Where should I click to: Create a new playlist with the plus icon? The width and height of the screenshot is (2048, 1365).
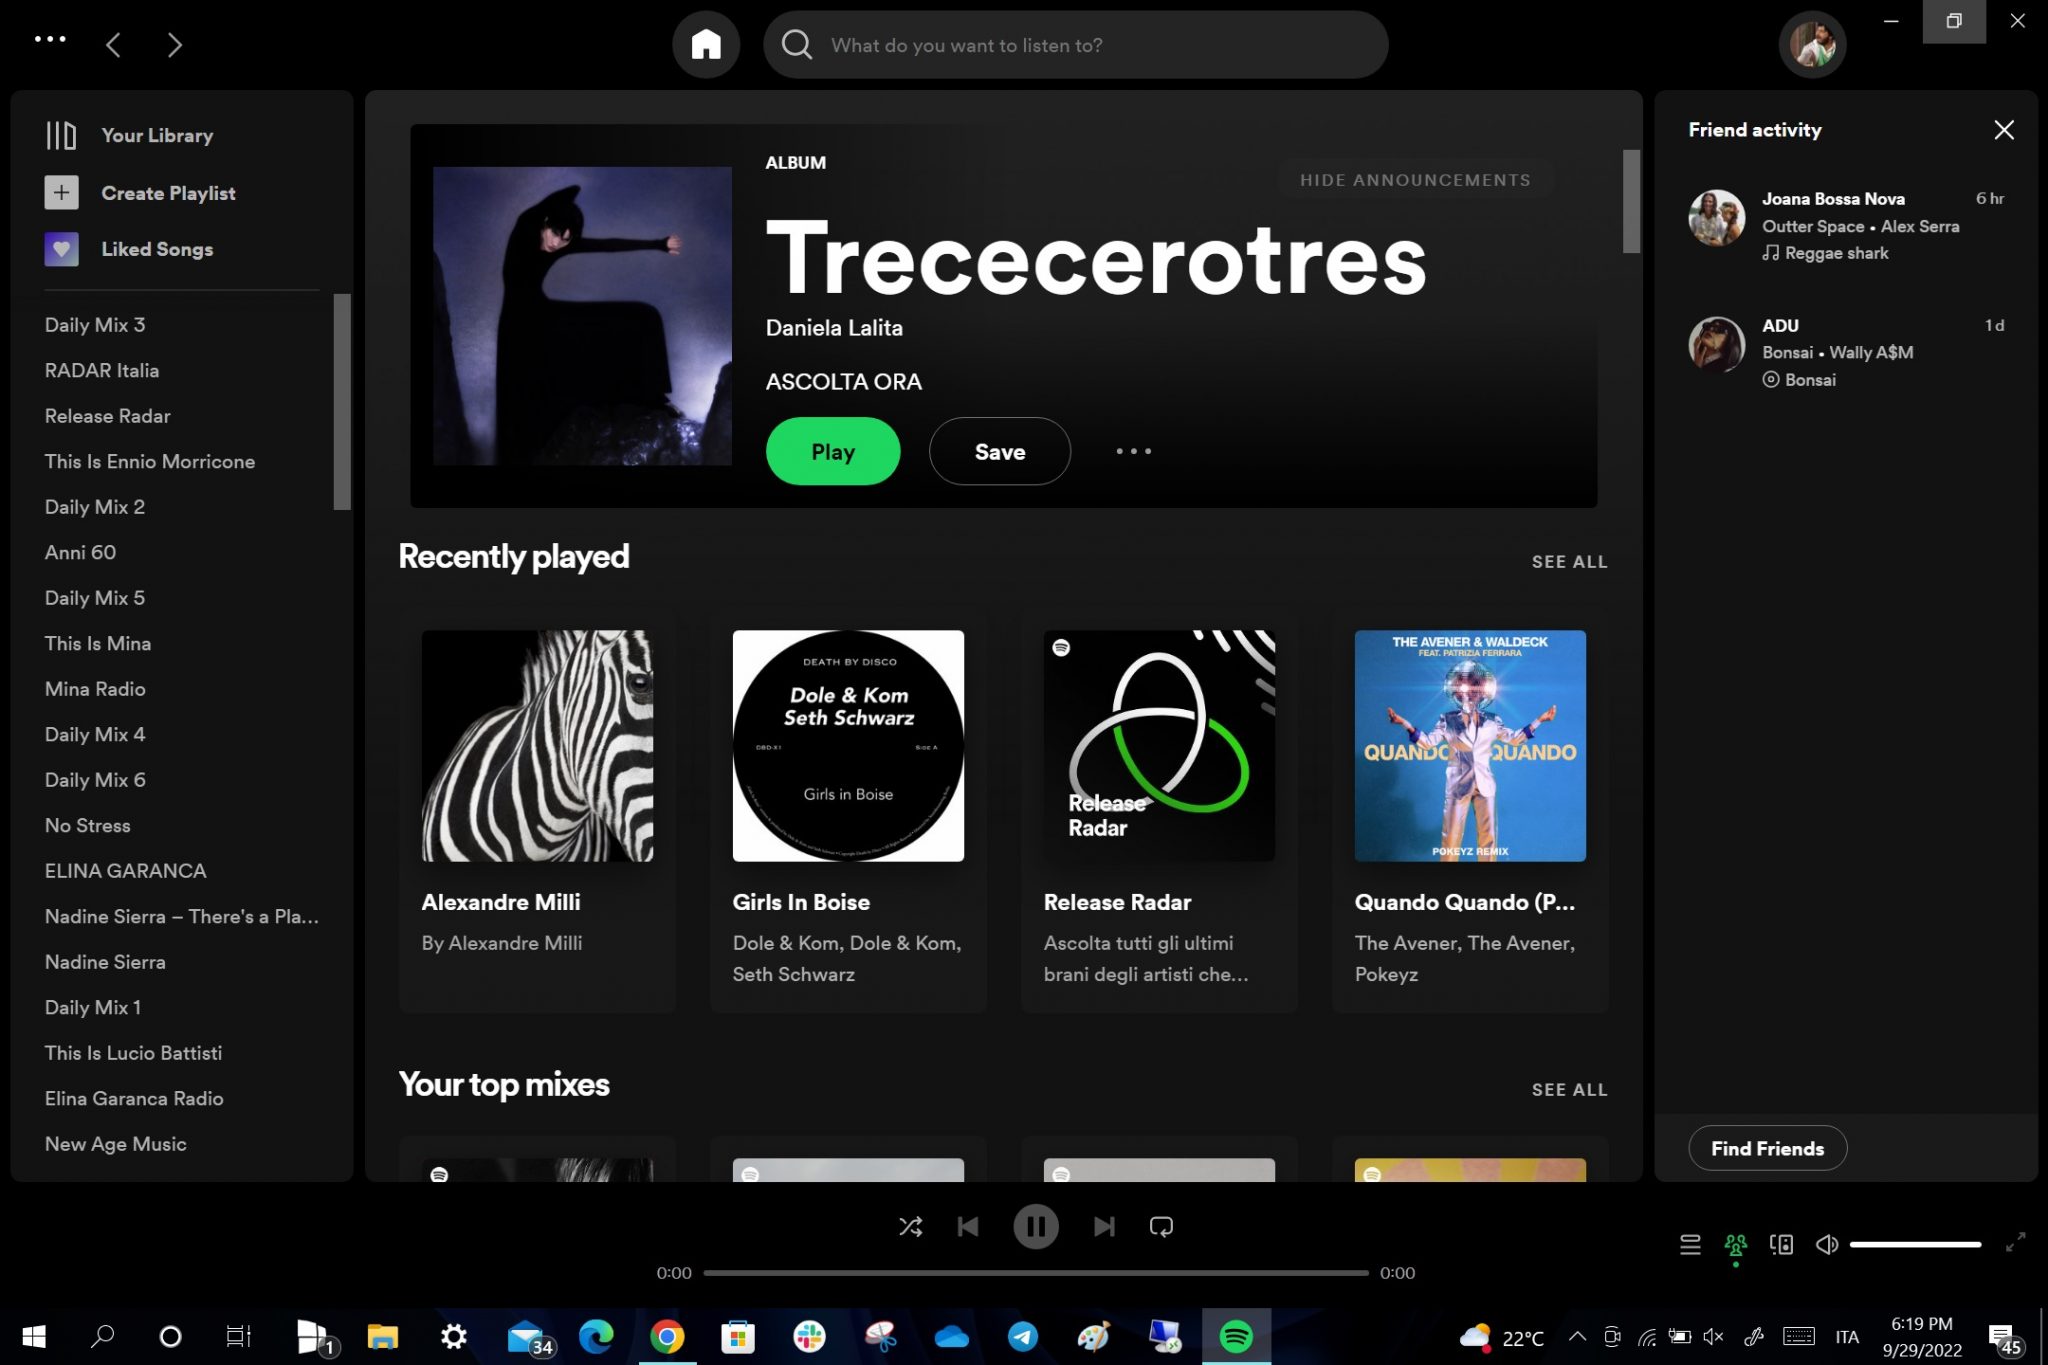point(61,192)
